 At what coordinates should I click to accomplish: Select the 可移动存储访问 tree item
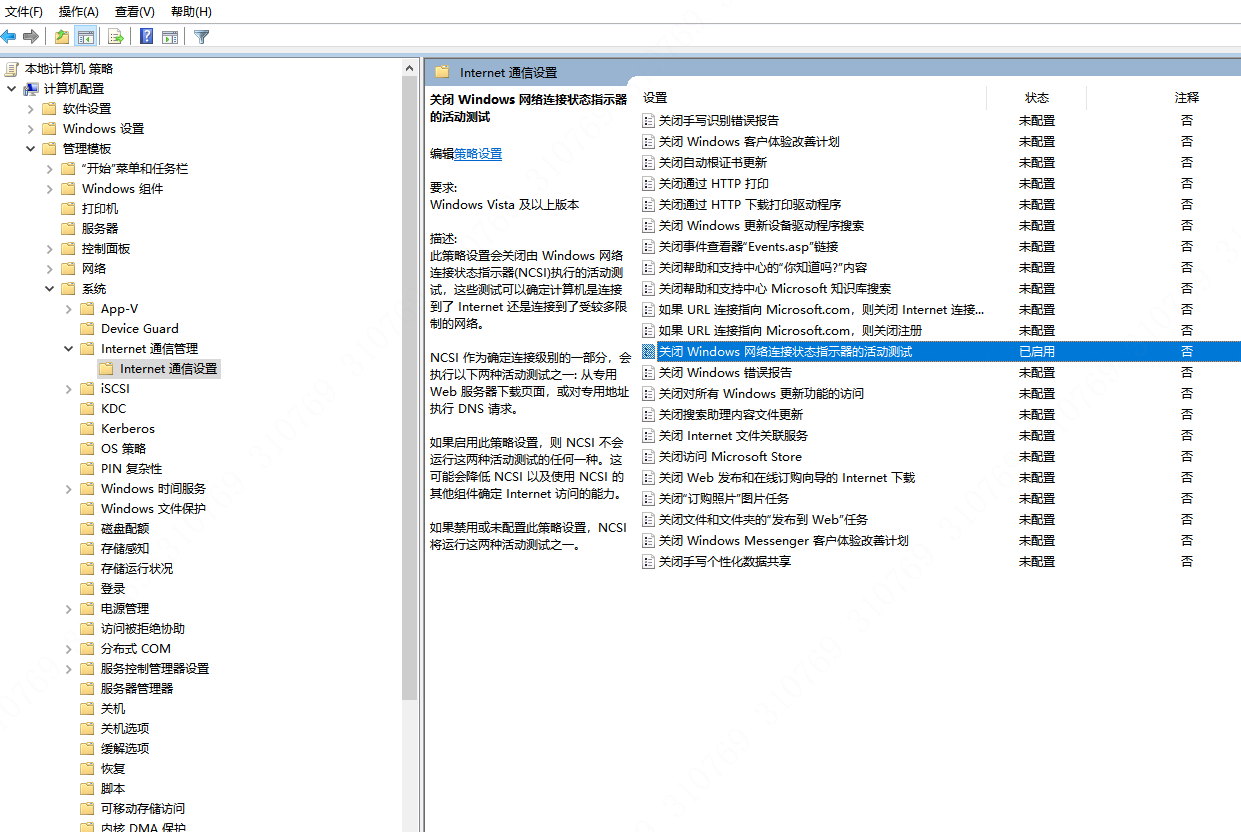click(143, 809)
